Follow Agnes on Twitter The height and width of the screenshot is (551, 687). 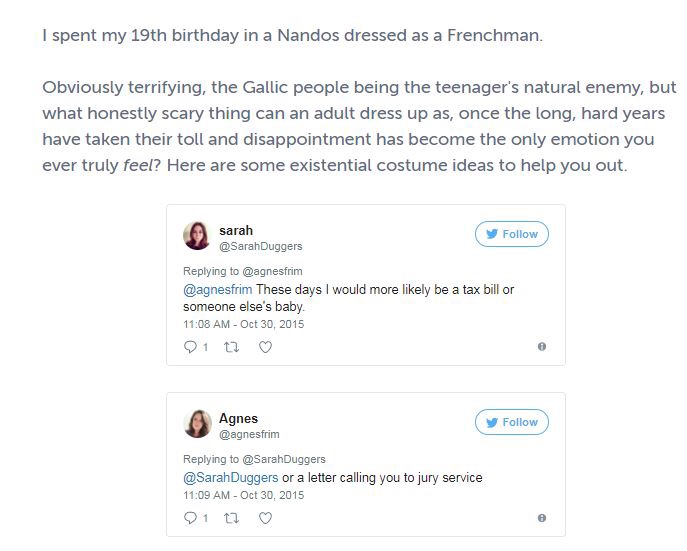pos(511,422)
